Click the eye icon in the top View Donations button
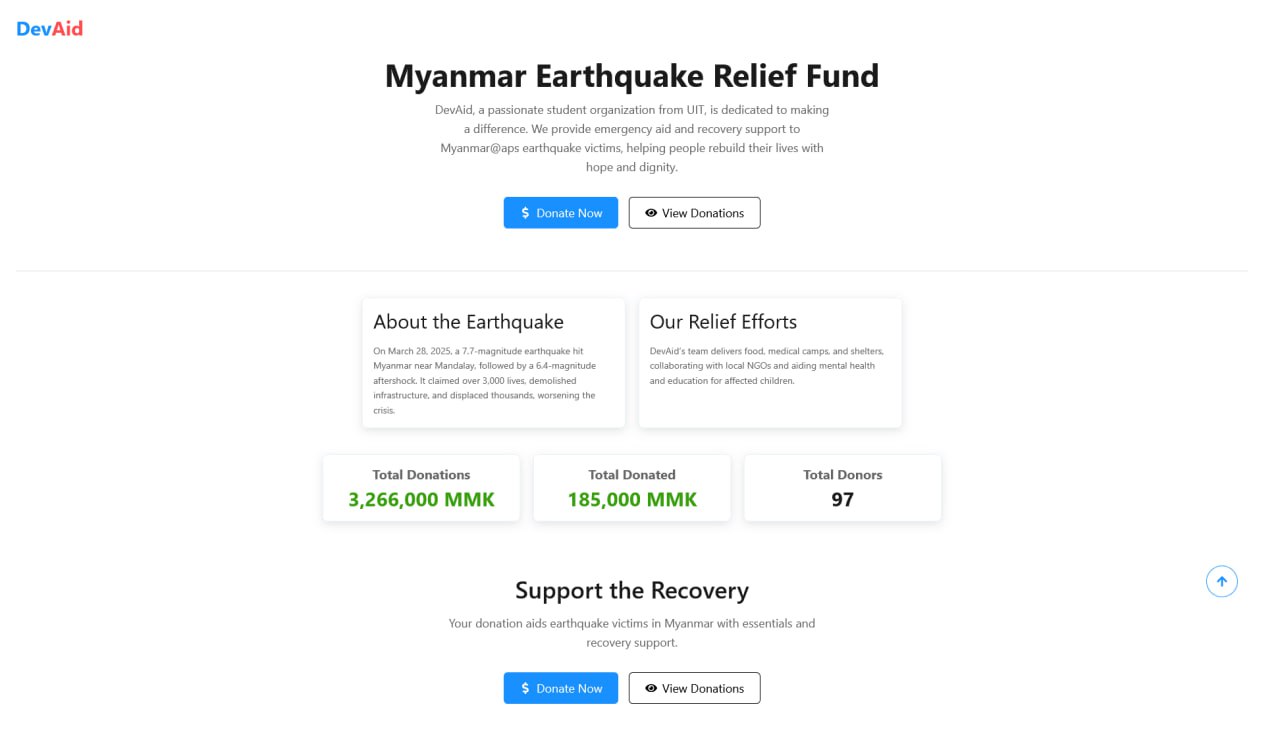Viewport: 1280px width, 746px height. click(651, 213)
